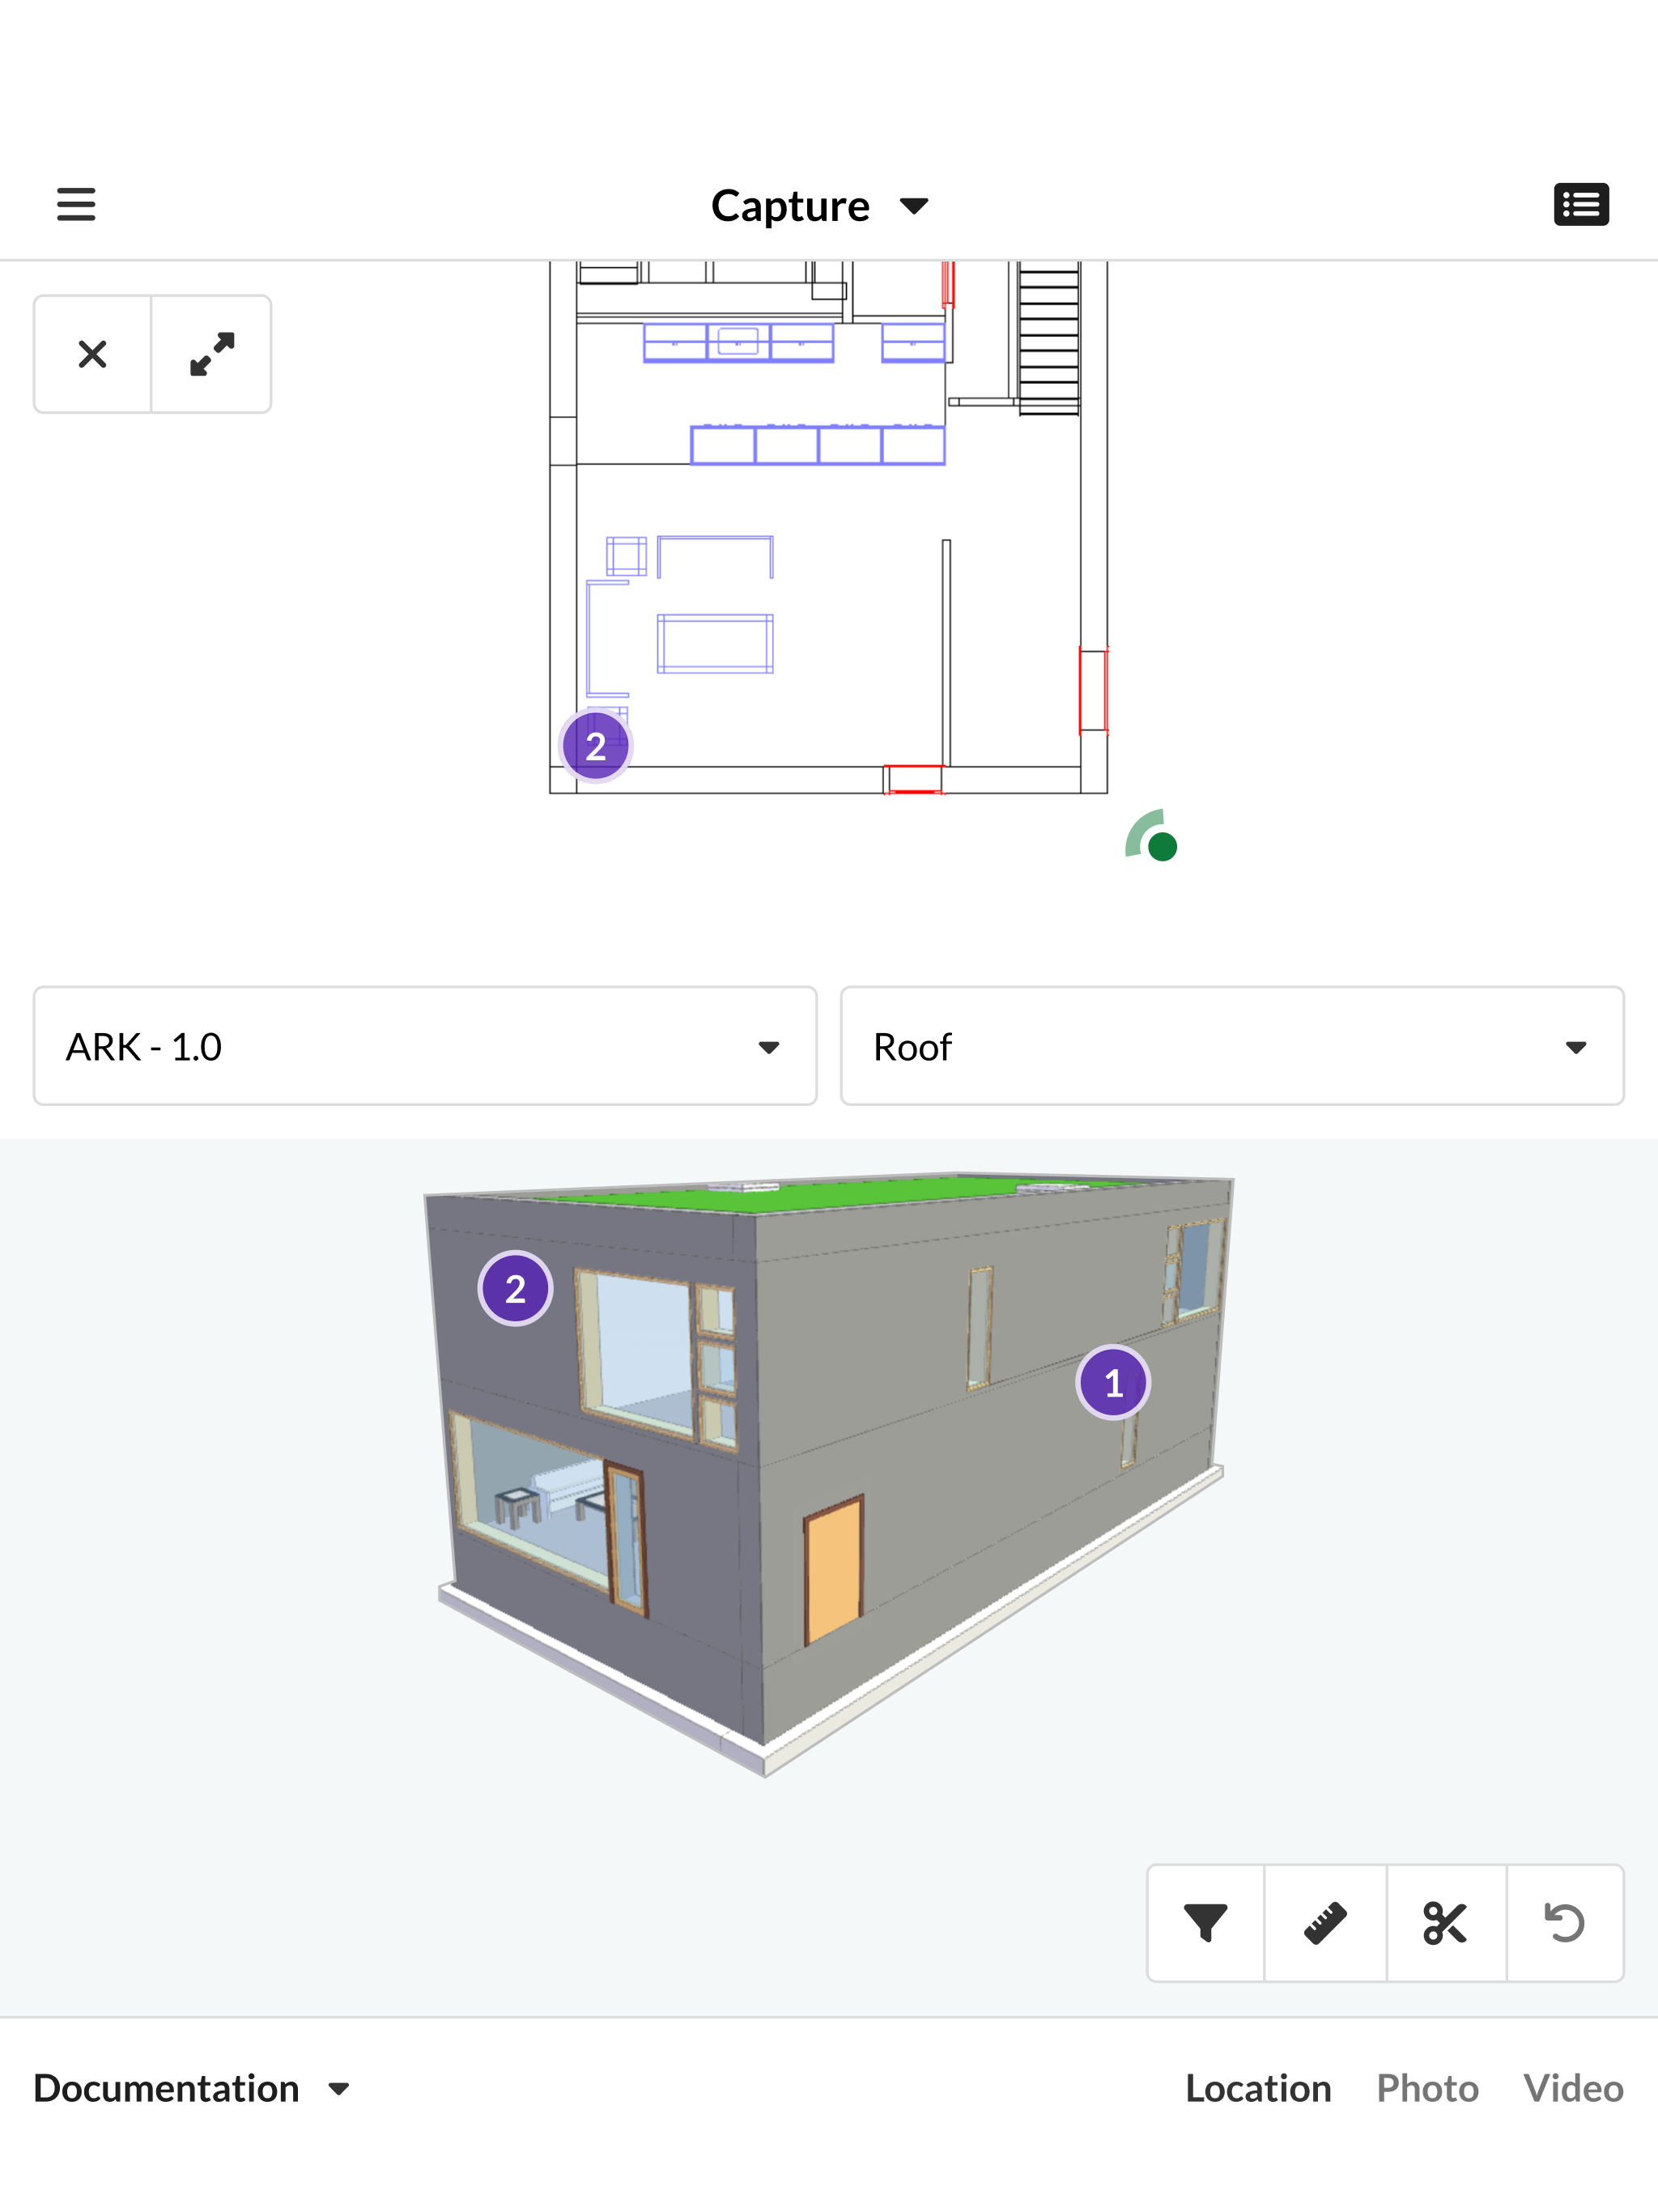Viewport: 1658px width, 2212px height.
Task: Expand floor plan to fullscreen
Action: [x=211, y=354]
